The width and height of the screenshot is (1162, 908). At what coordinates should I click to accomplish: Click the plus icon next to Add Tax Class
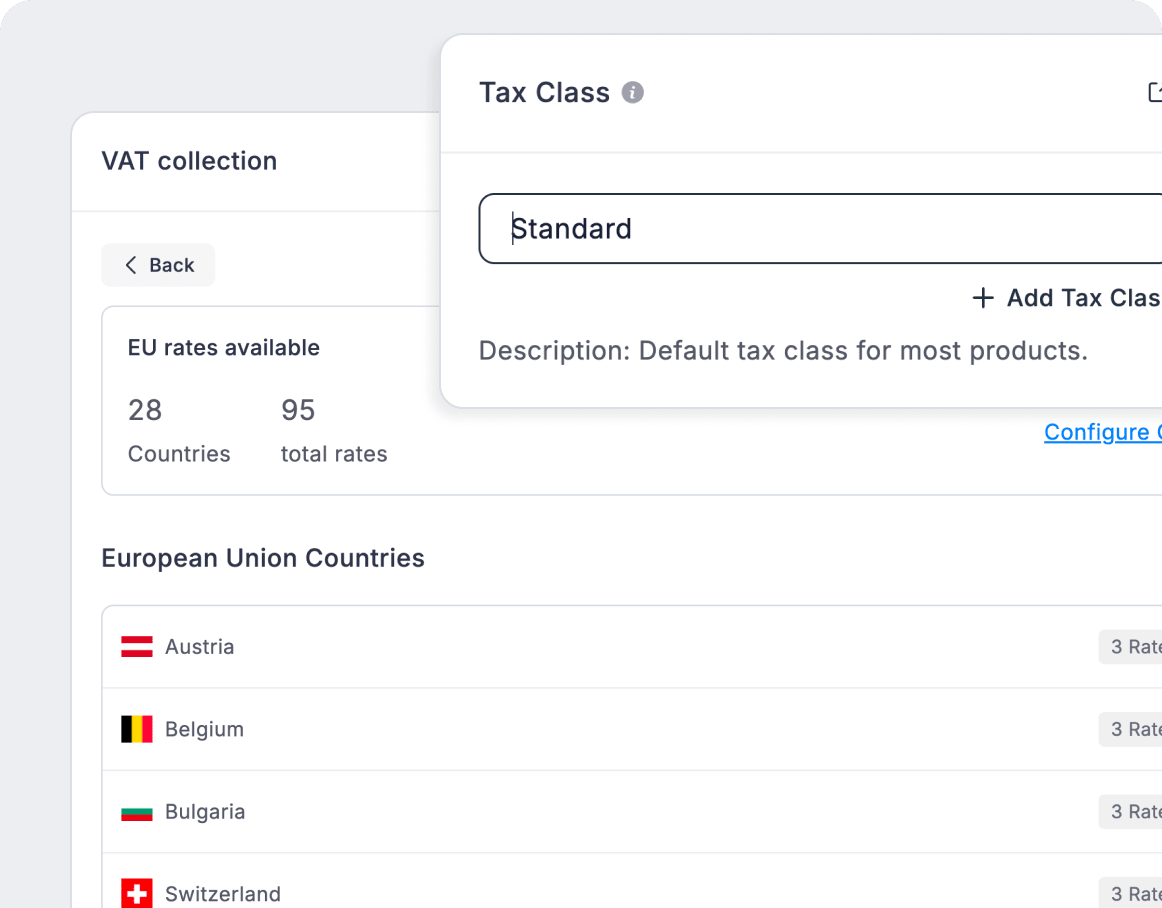click(x=983, y=298)
